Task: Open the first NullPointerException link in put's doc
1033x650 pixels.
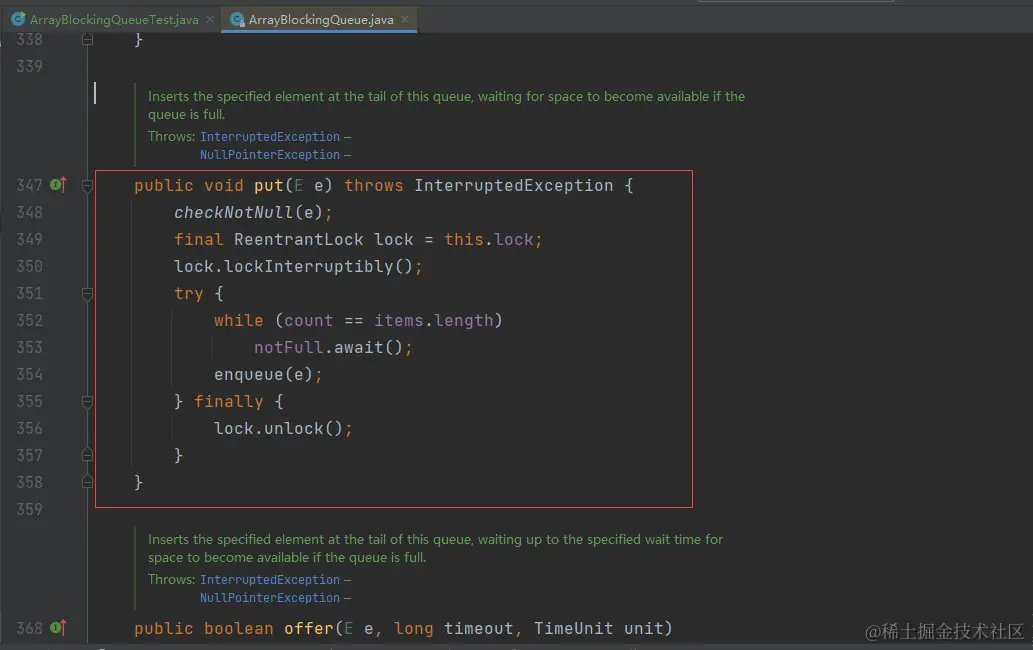Action: pos(270,155)
